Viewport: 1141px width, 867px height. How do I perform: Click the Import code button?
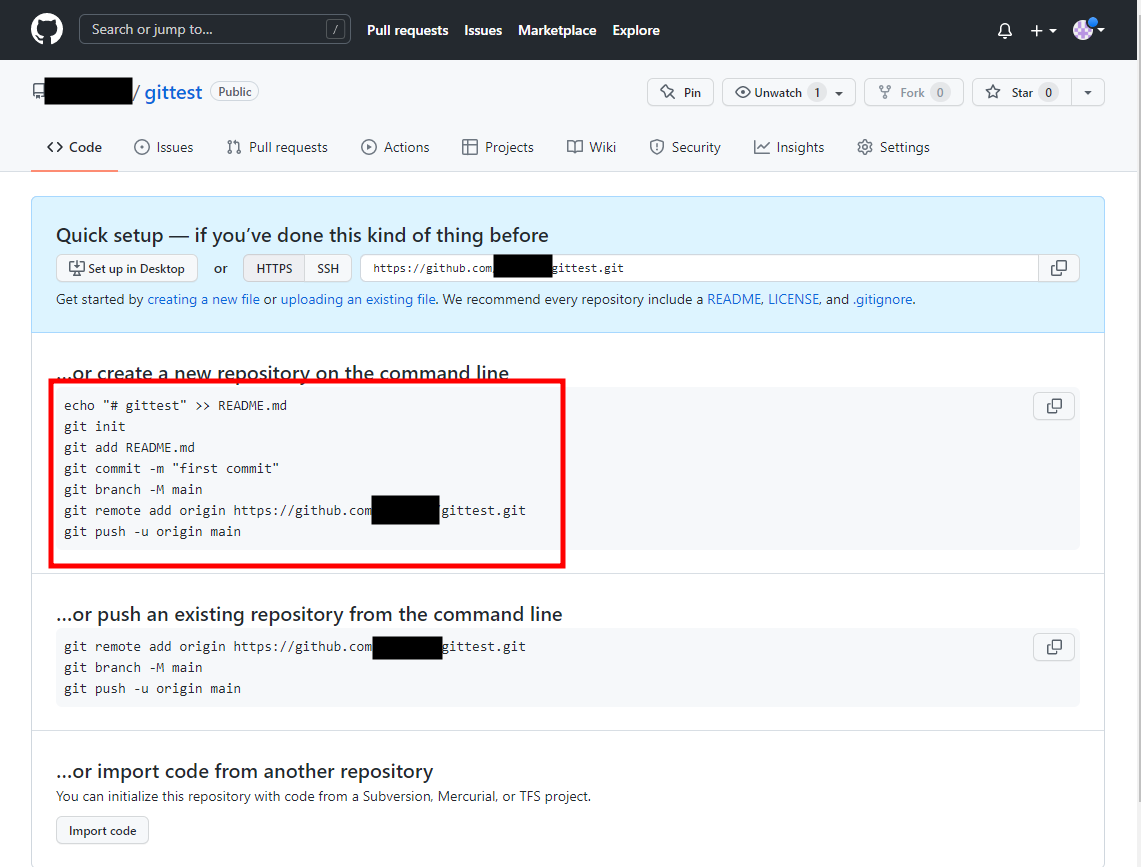coord(103,831)
